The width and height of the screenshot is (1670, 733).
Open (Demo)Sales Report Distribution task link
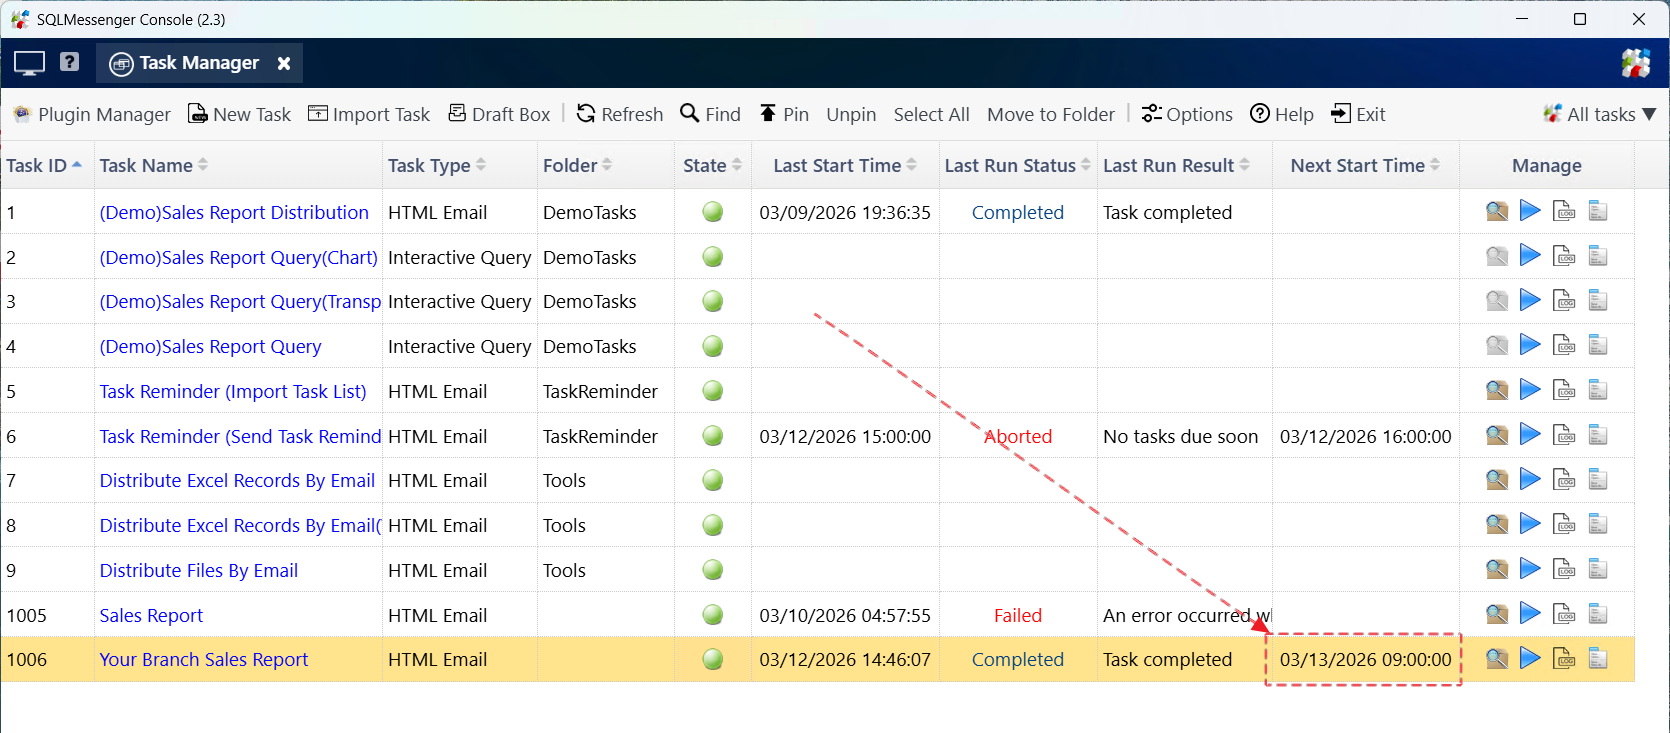(x=234, y=212)
